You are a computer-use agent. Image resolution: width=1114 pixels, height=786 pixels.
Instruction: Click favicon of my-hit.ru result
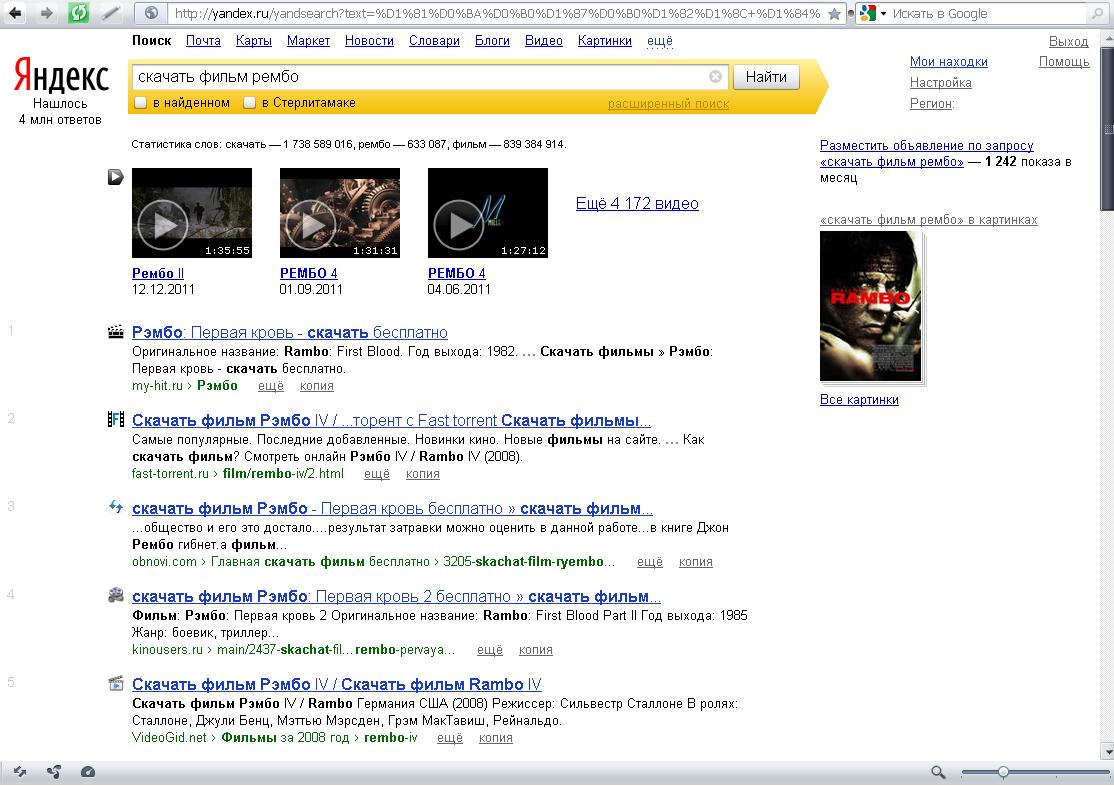pyautogui.click(x=115, y=332)
